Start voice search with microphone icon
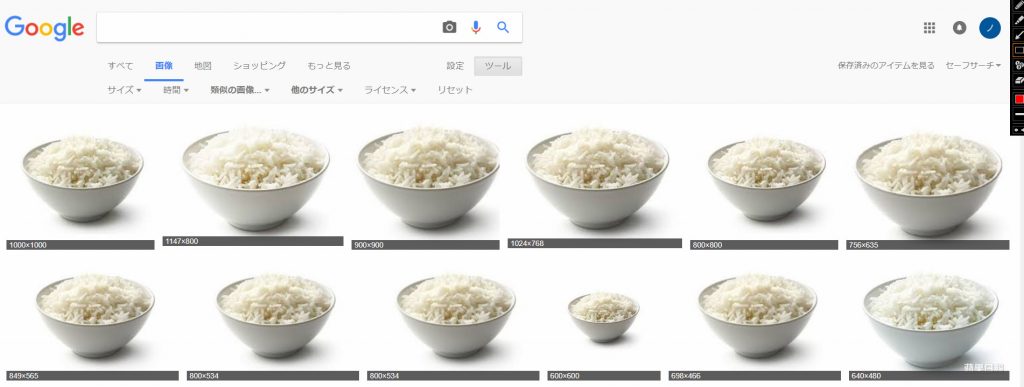The height and width of the screenshot is (387, 1024). pyautogui.click(x=476, y=27)
